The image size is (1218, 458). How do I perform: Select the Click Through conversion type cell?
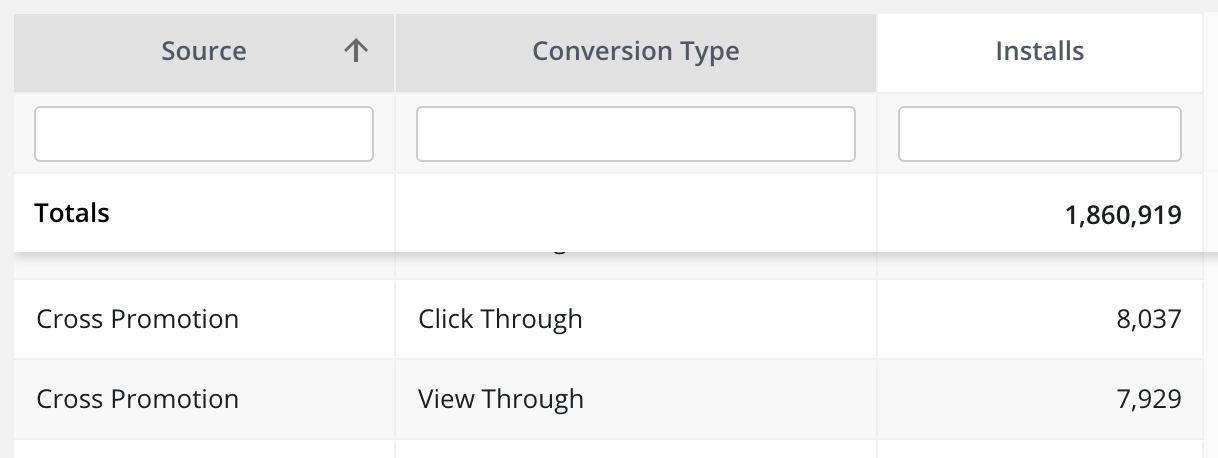(x=500, y=320)
